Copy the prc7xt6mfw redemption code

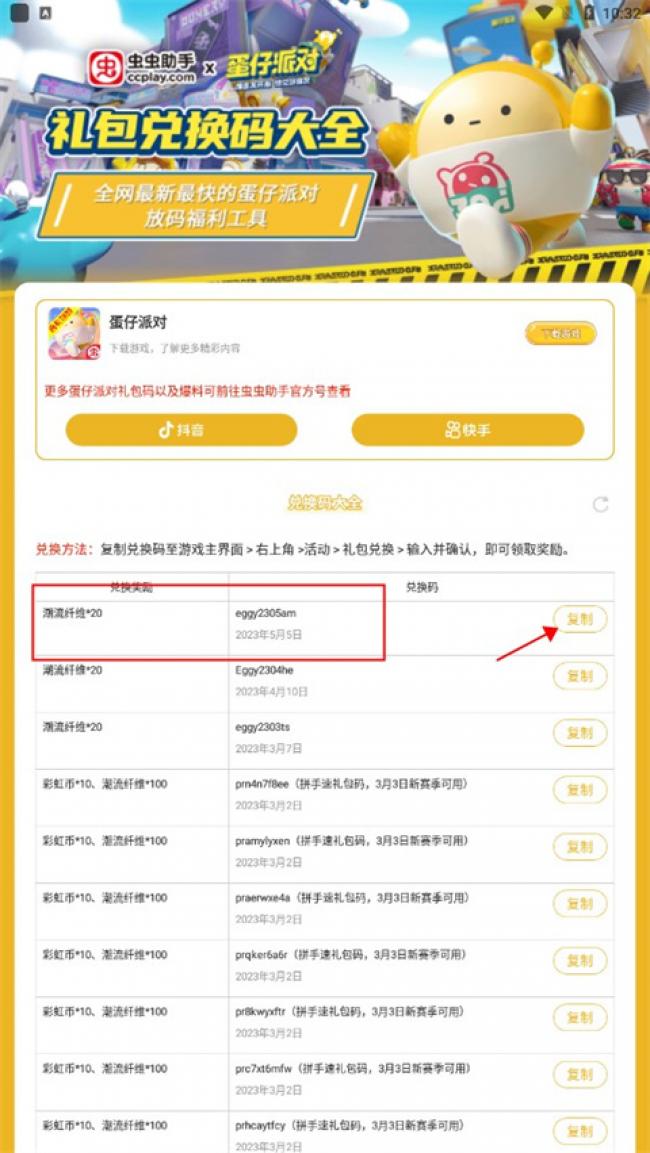pyautogui.click(x=580, y=1074)
